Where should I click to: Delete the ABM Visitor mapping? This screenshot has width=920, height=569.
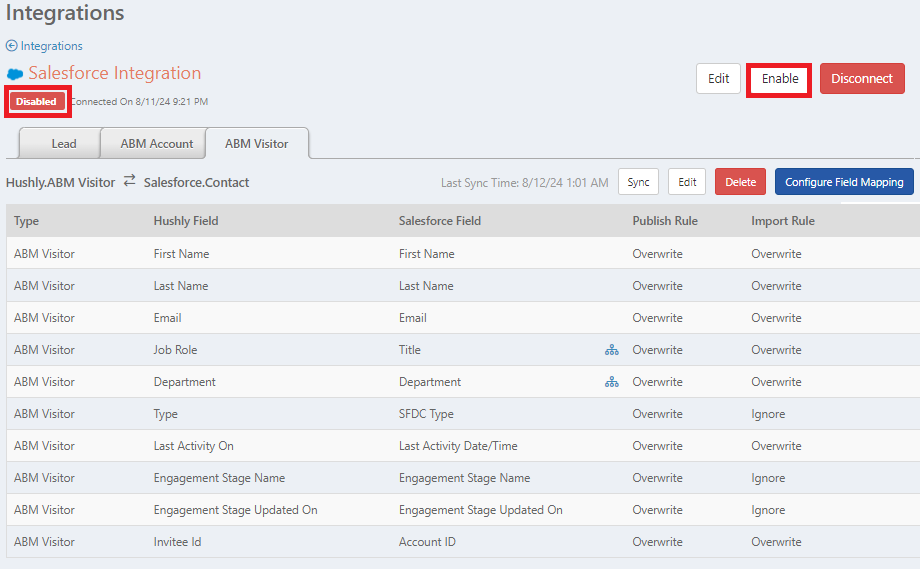coord(740,182)
